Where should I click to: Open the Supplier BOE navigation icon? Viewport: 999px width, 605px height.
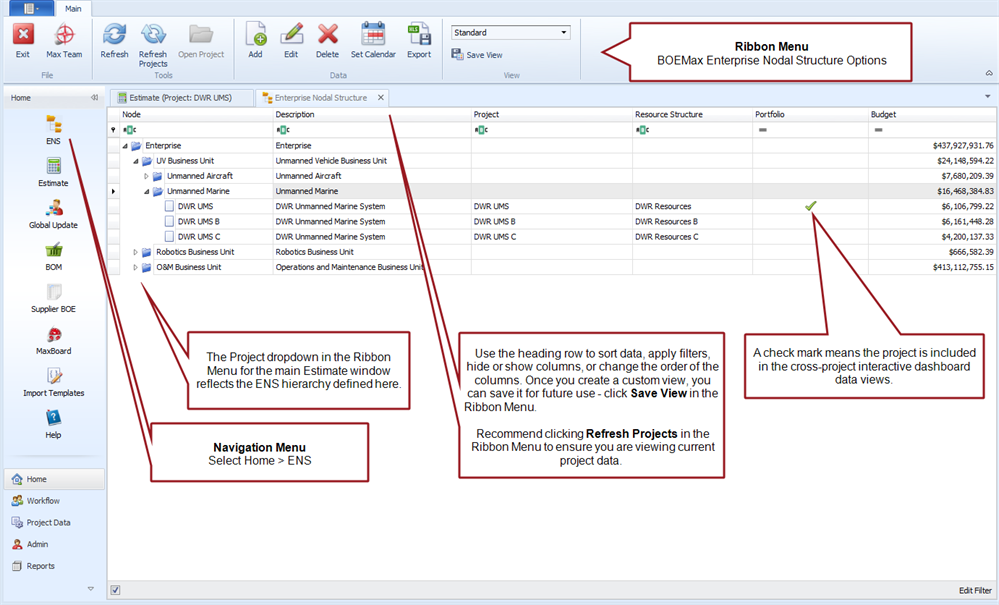click(53, 297)
